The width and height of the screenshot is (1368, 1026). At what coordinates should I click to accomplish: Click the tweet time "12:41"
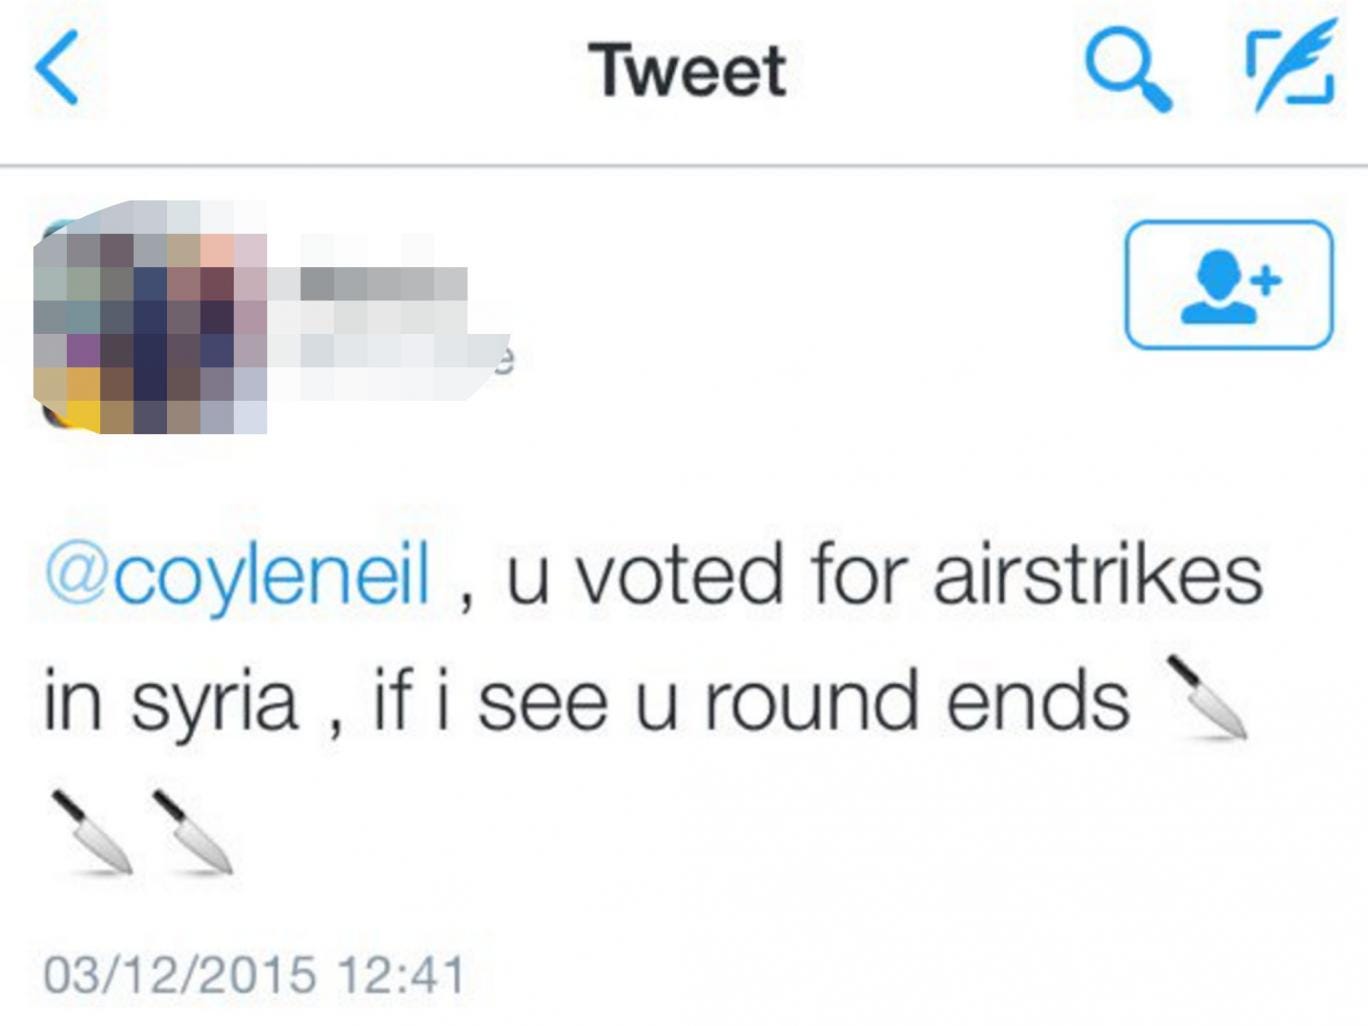(x=401, y=975)
